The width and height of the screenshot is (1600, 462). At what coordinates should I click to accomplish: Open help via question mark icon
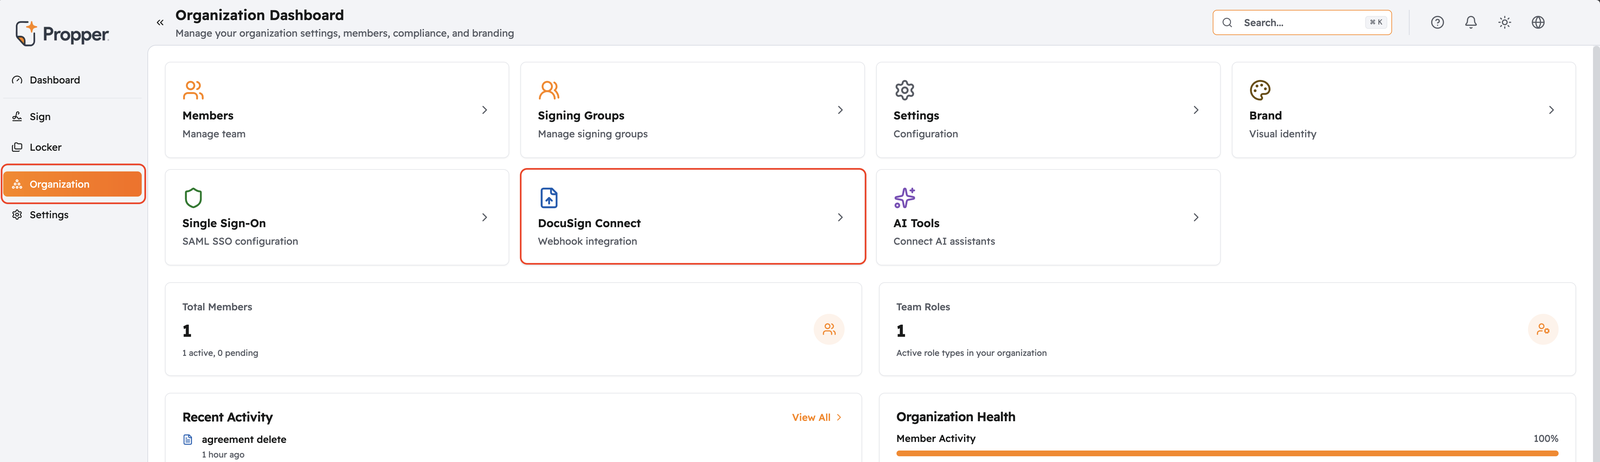pos(1437,22)
